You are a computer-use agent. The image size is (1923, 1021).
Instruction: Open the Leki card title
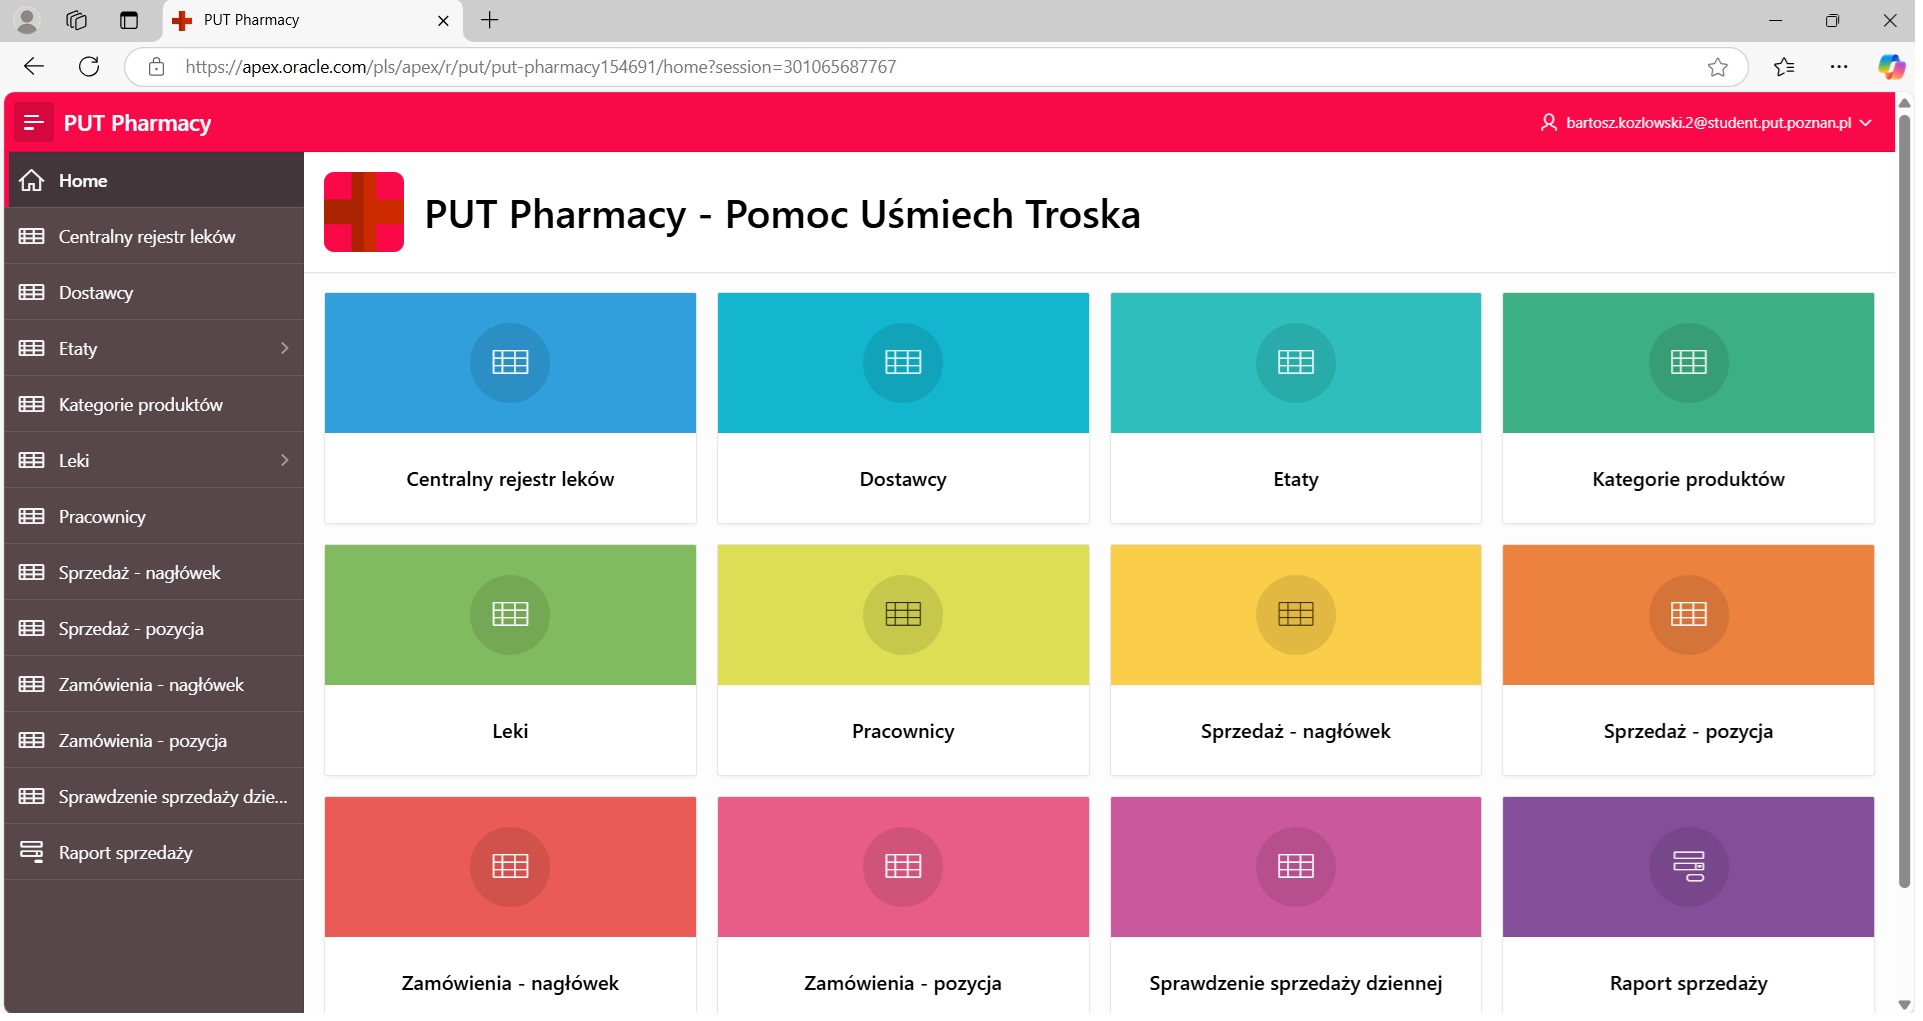[510, 731]
